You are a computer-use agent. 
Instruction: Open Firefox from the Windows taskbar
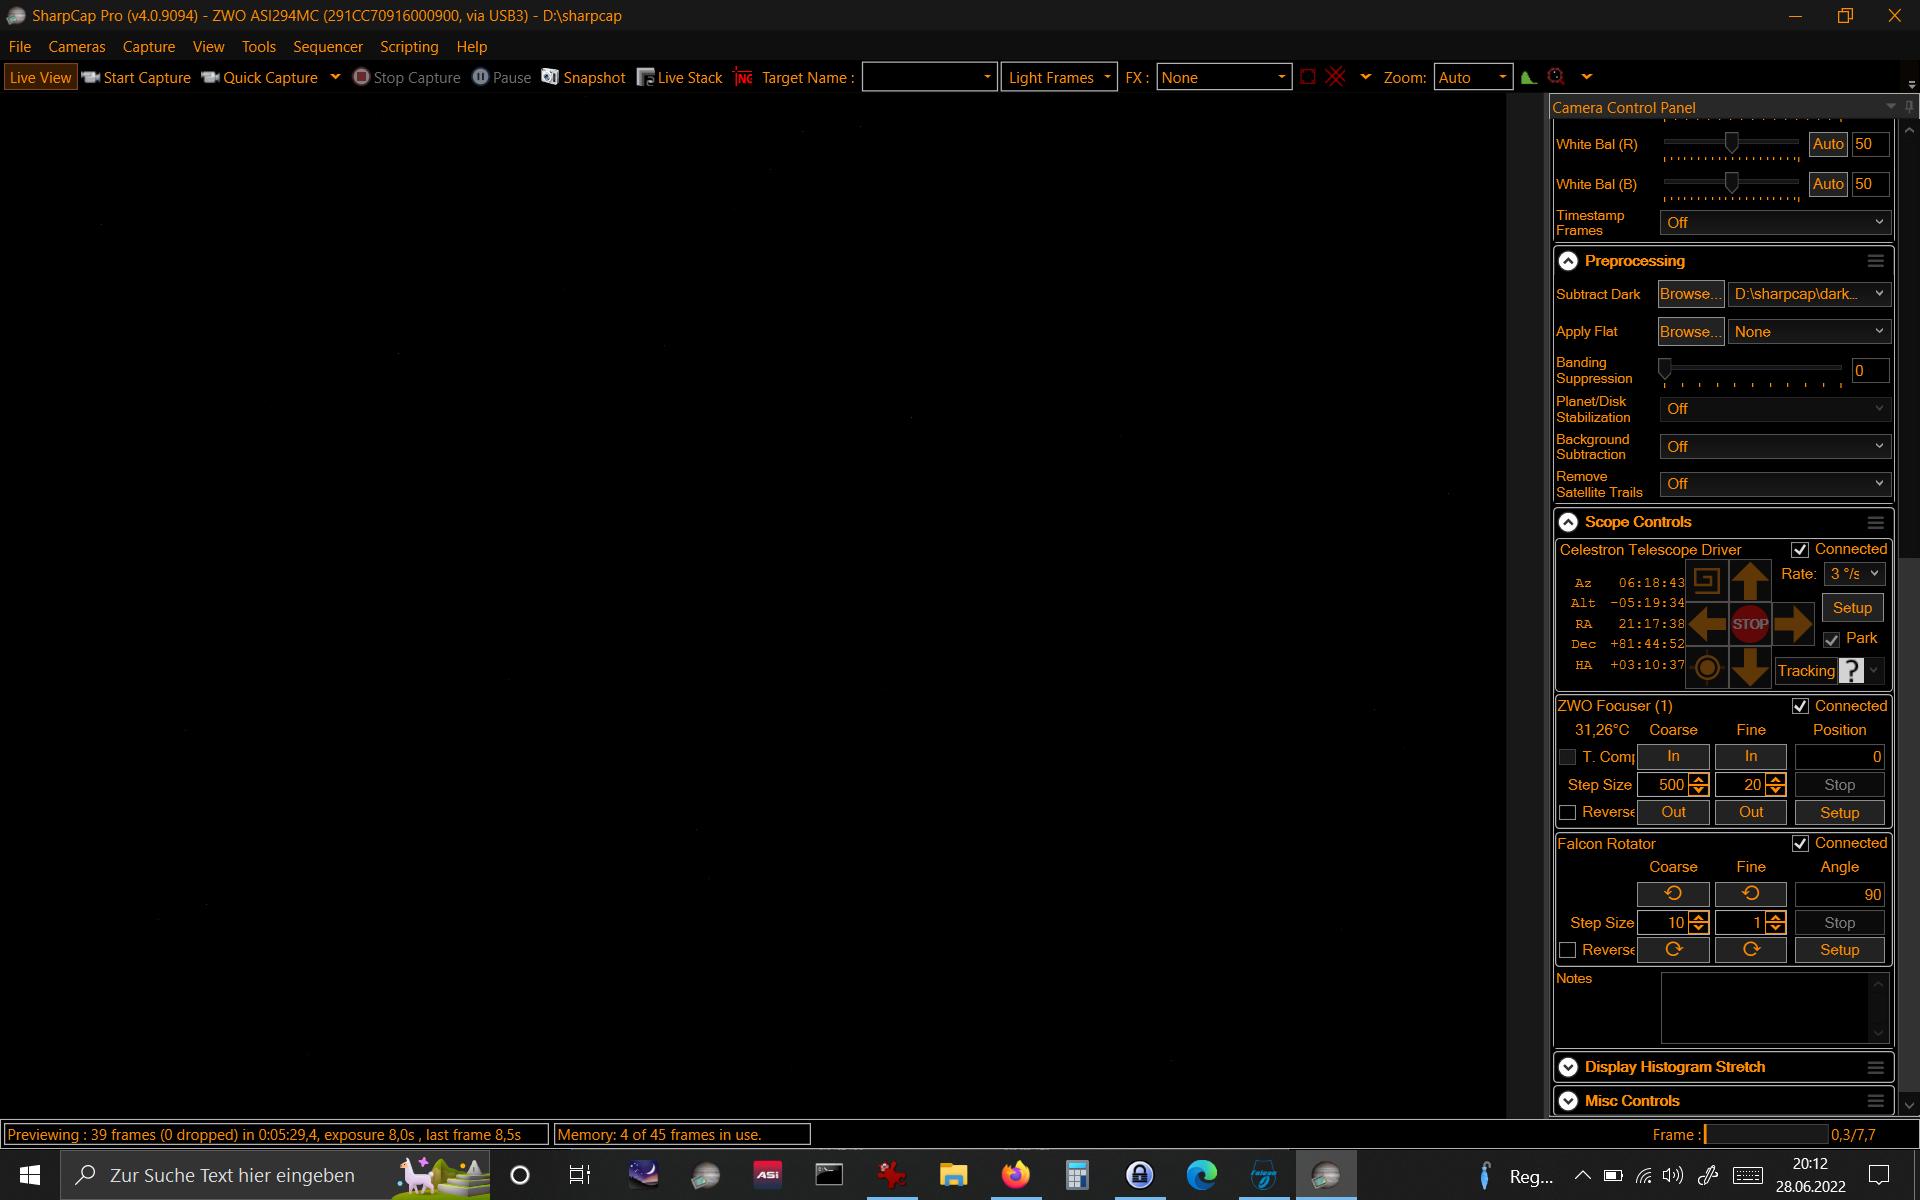click(1015, 1175)
